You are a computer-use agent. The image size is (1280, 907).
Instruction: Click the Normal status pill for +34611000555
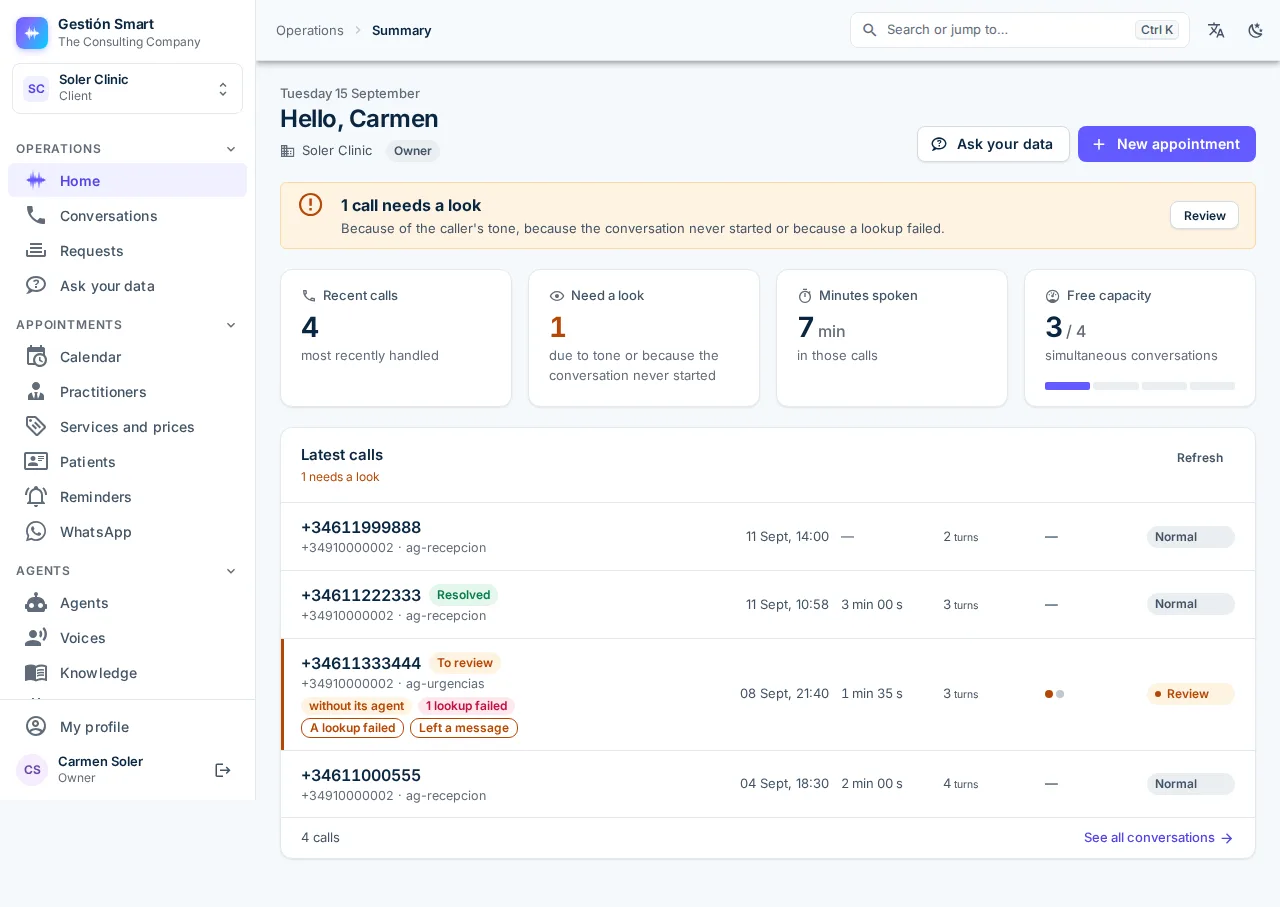(x=1190, y=784)
